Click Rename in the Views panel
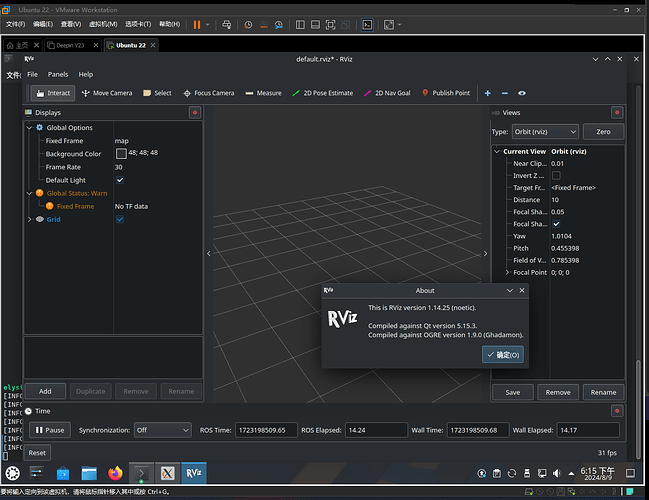This screenshot has height=500, width=649. click(x=603, y=392)
